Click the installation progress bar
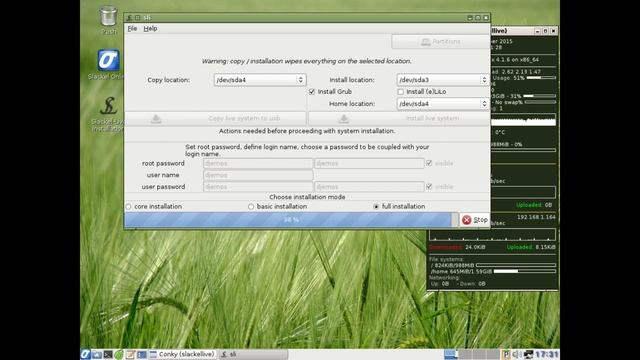Image resolution: width=640 pixels, height=360 pixels. 291,220
